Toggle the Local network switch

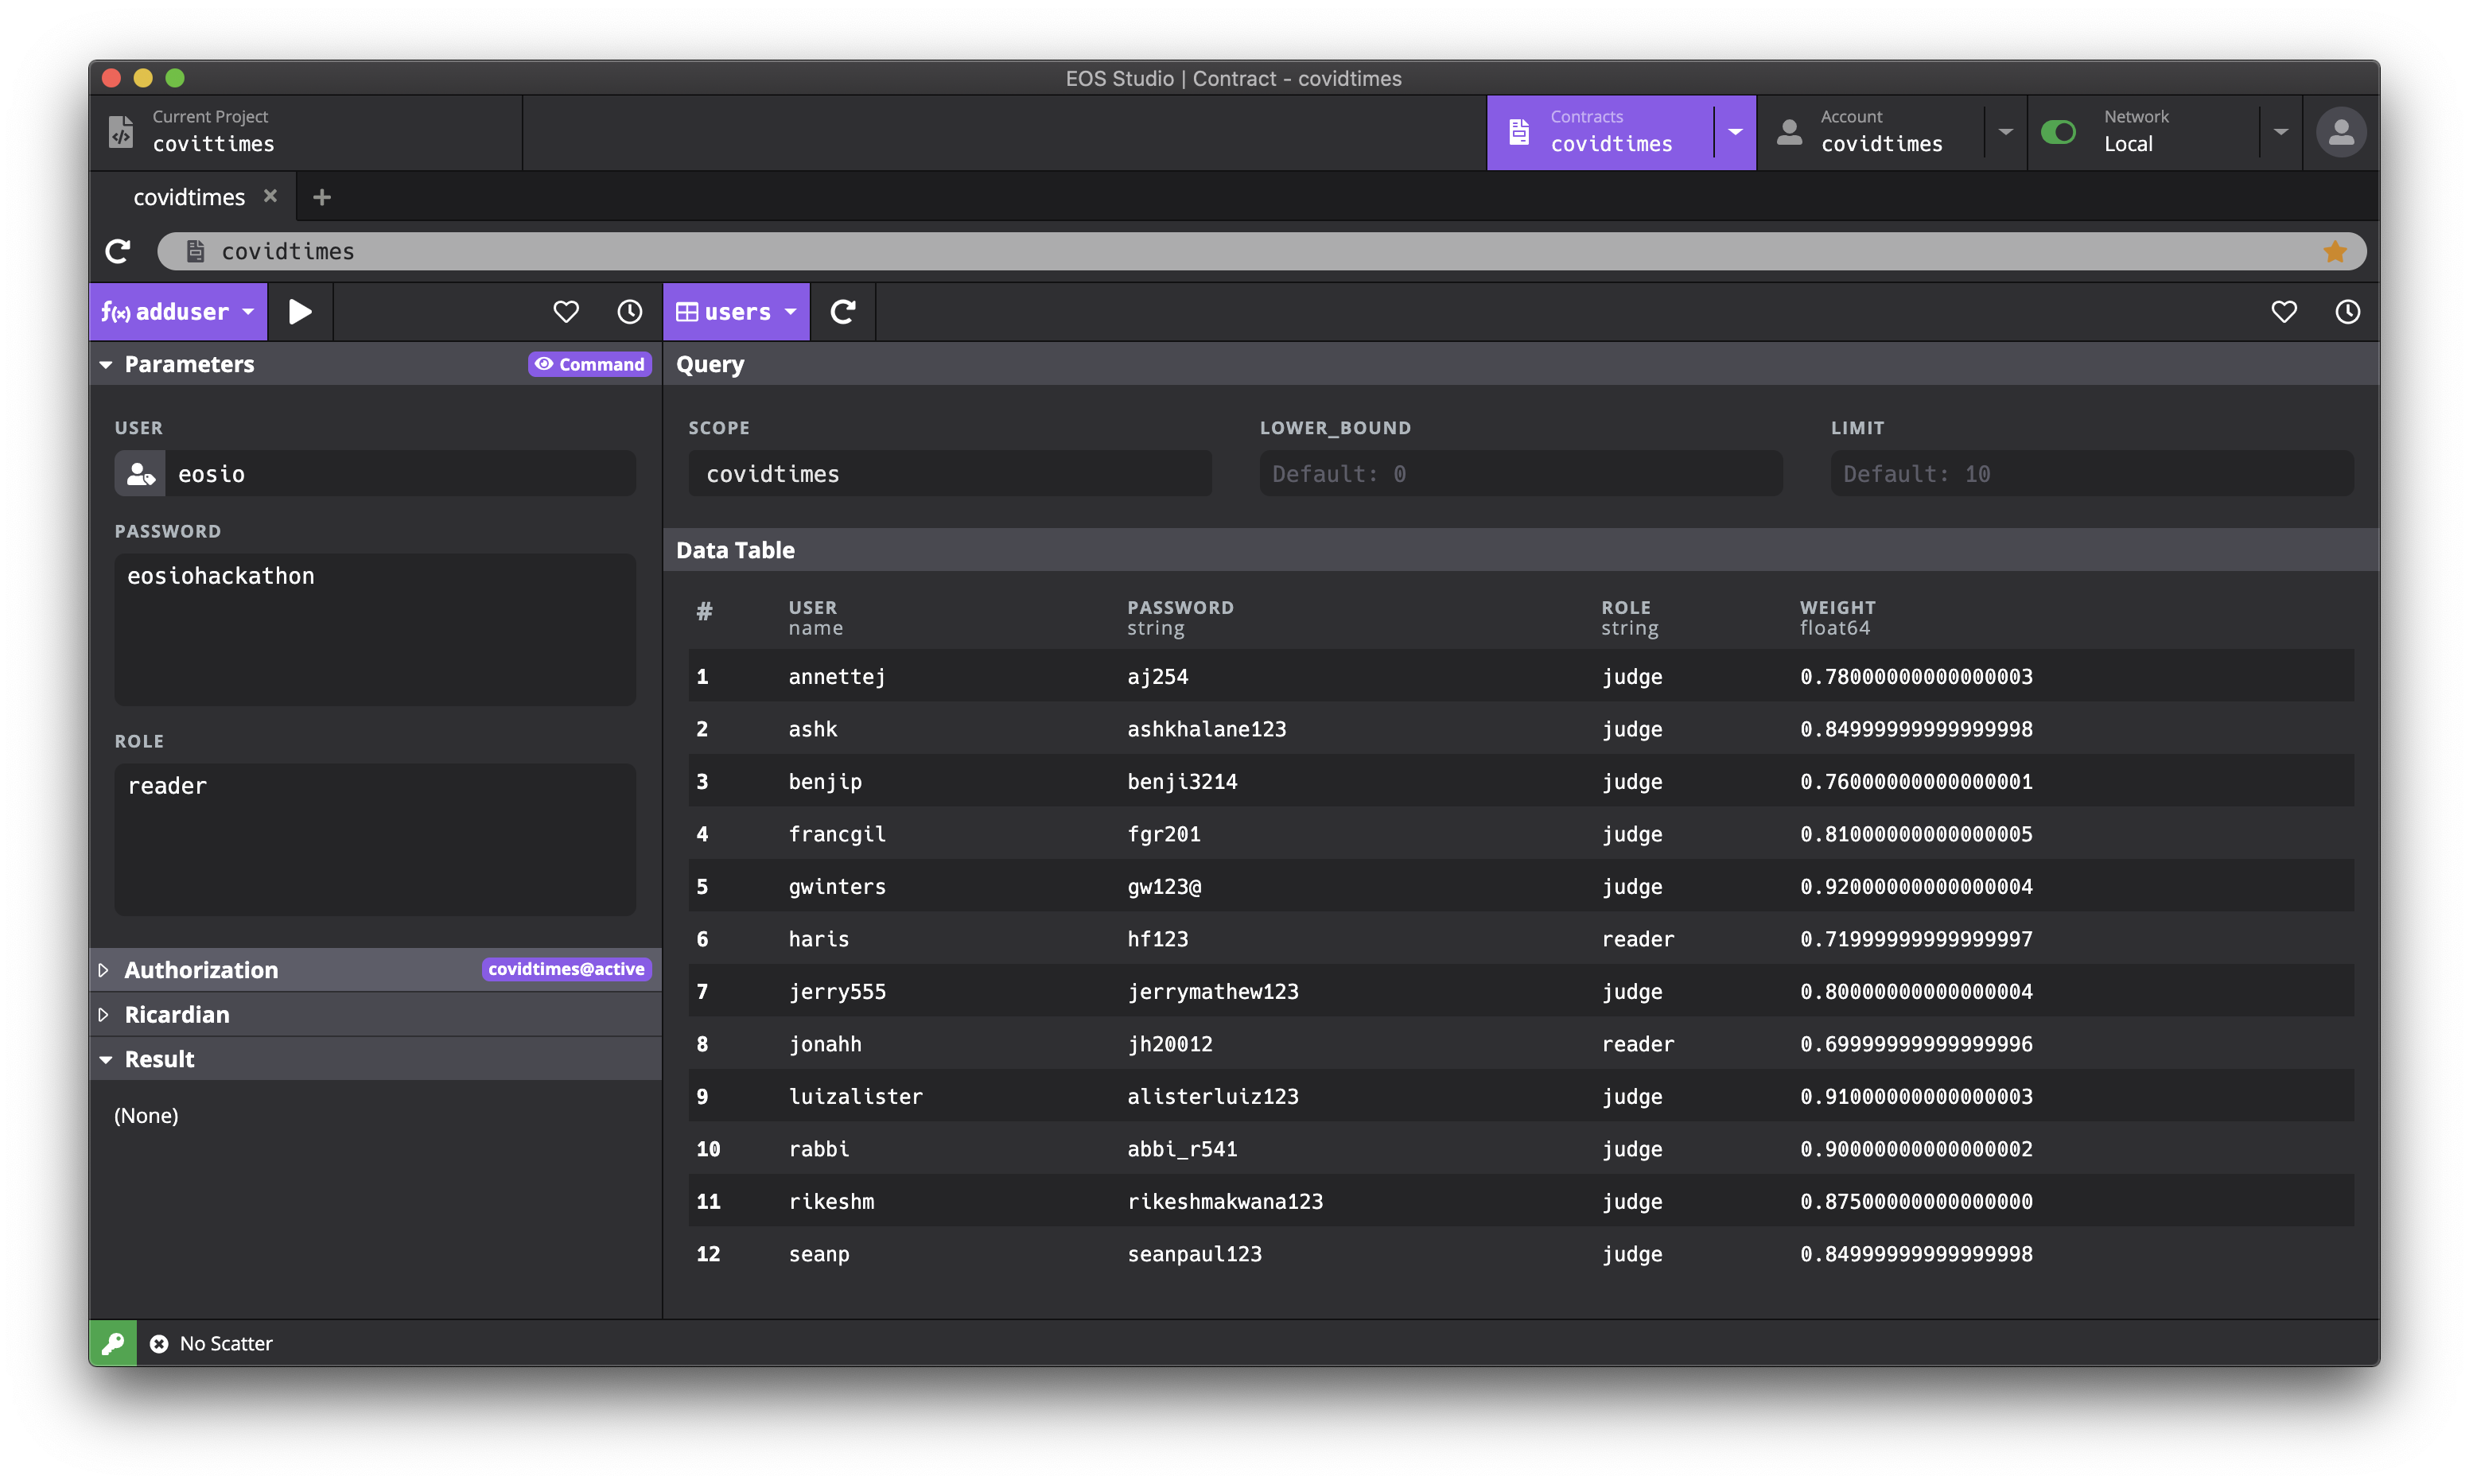coord(2058,132)
